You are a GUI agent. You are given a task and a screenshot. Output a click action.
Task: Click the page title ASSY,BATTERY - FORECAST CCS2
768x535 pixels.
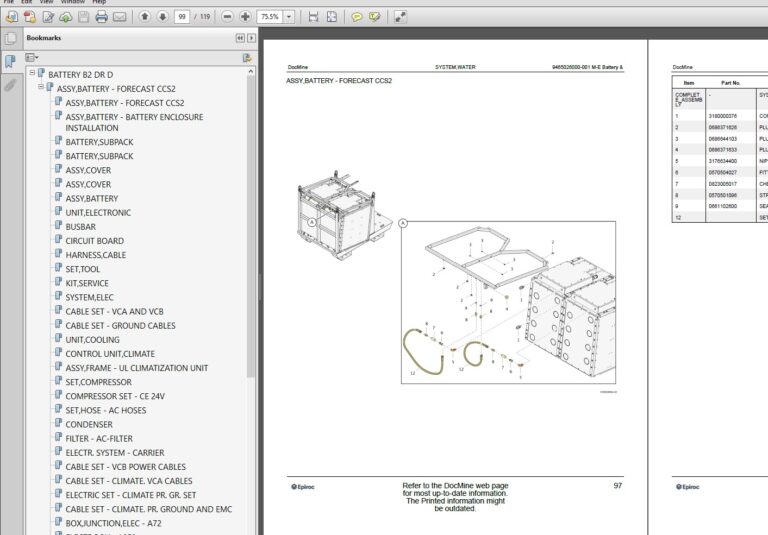click(x=339, y=81)
